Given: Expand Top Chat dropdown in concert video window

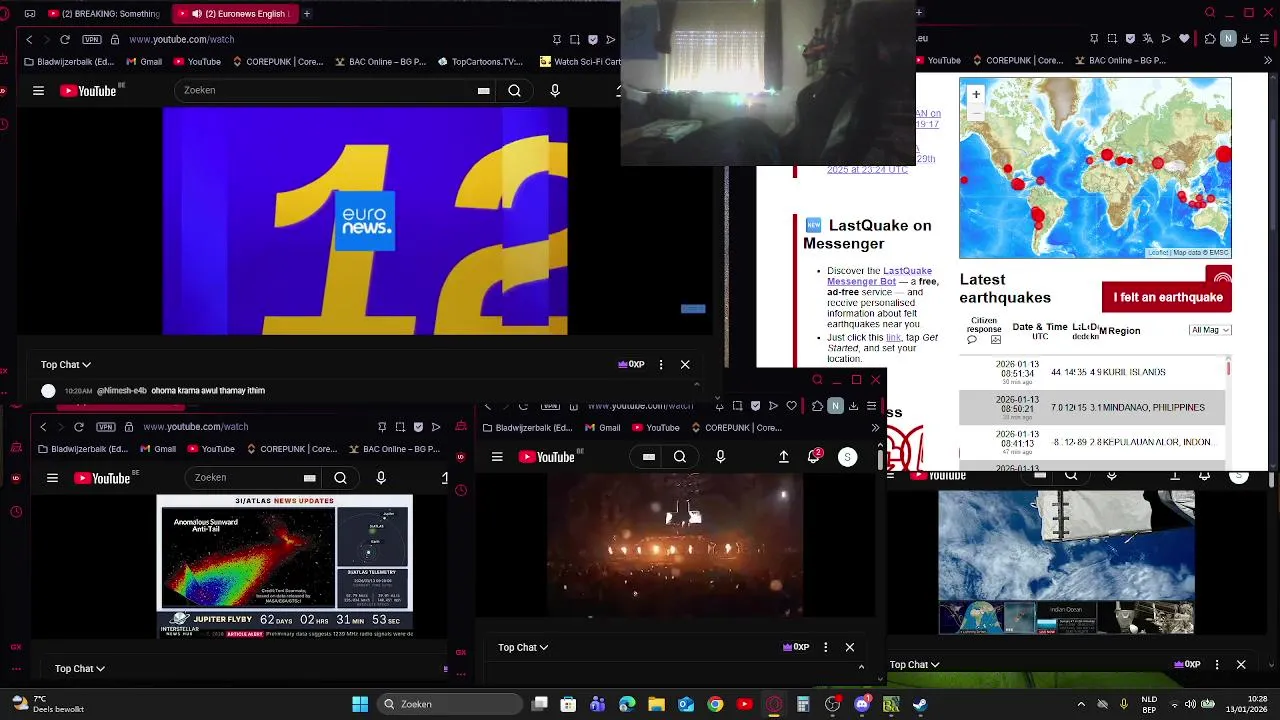Looking at the screenshot, I should pos(523,647).
